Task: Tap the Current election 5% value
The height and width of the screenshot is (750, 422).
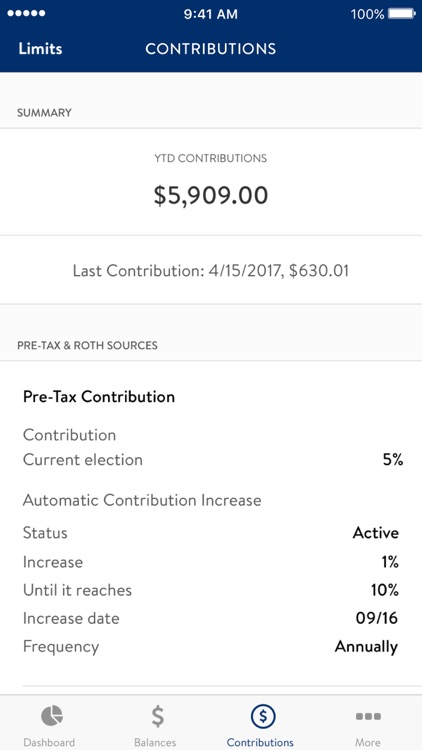Action: click(x=393, y=460)
